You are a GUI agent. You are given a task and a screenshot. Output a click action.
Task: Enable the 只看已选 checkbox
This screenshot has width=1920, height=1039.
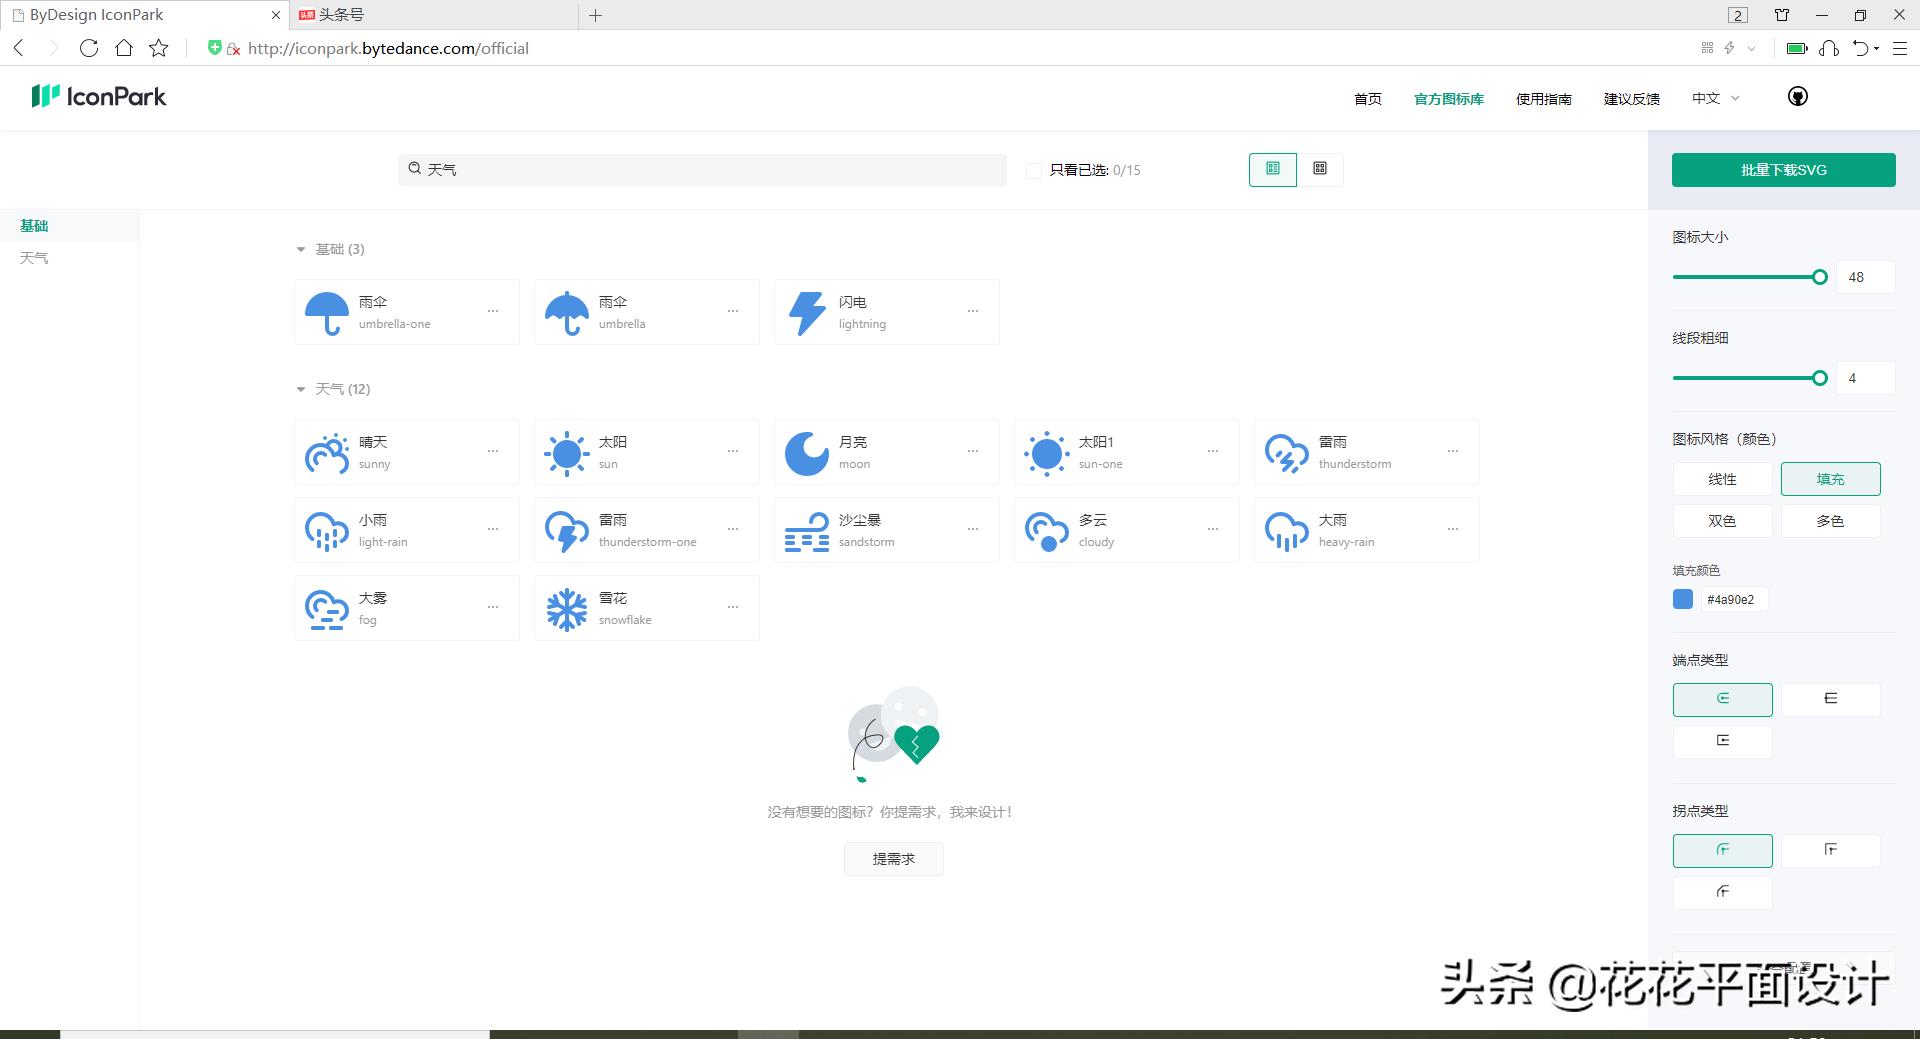[x=1034, y=171]
